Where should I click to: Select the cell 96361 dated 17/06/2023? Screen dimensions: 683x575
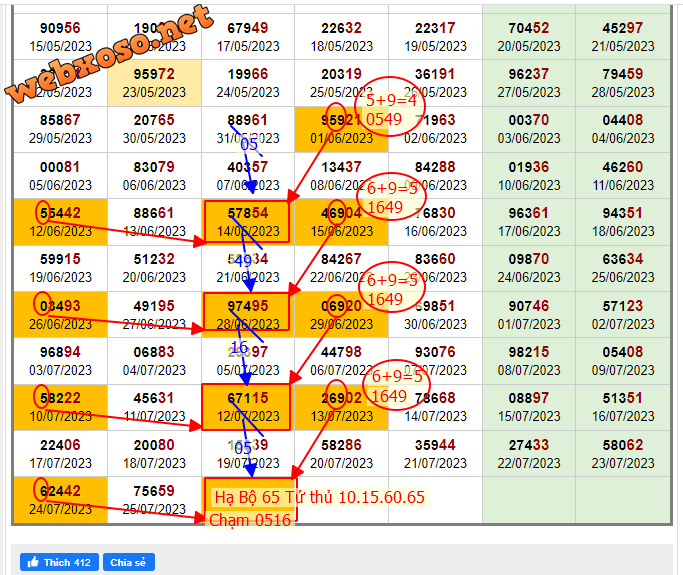pyautogui.click(x=529, y=222)
